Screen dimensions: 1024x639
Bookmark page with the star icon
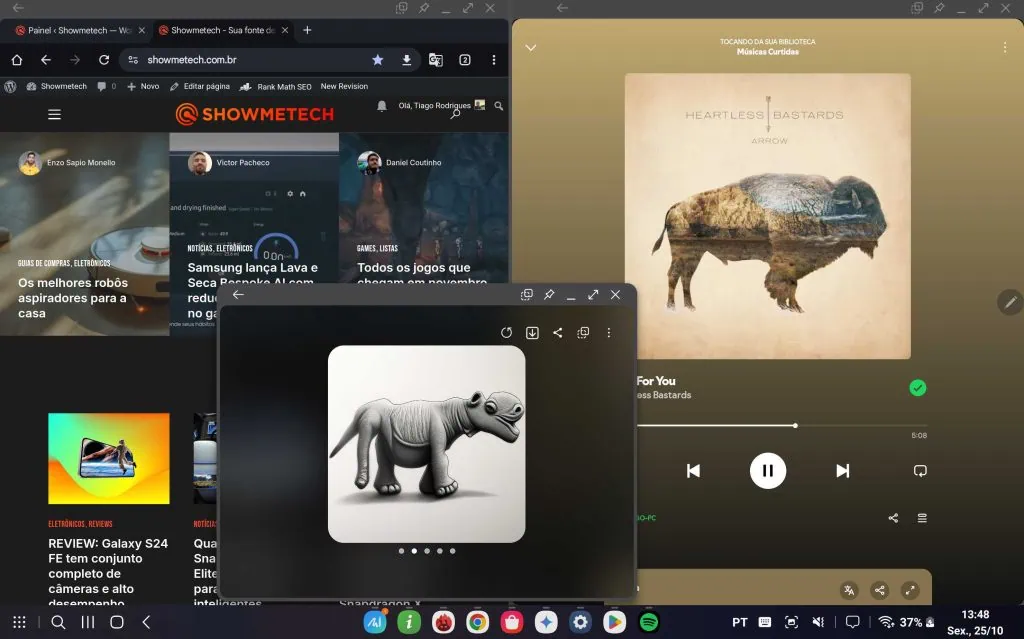[x=377, y=60]
